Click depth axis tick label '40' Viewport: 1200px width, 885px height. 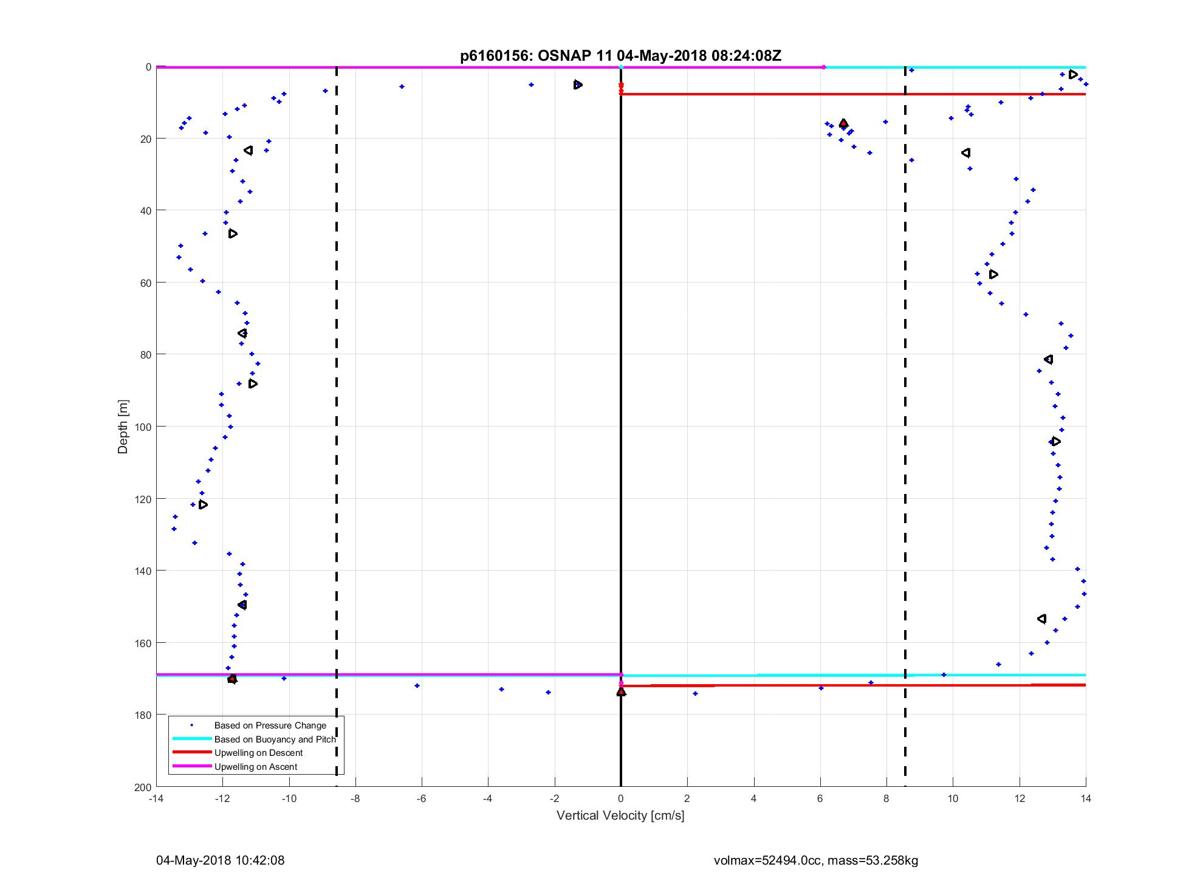pos(145,211)
